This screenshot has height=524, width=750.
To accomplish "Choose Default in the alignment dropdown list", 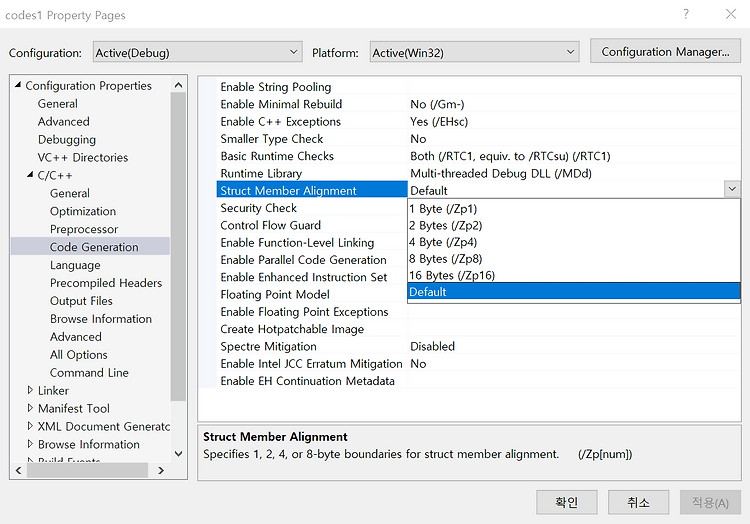I will pyautogui.click(x=574, y=292).
